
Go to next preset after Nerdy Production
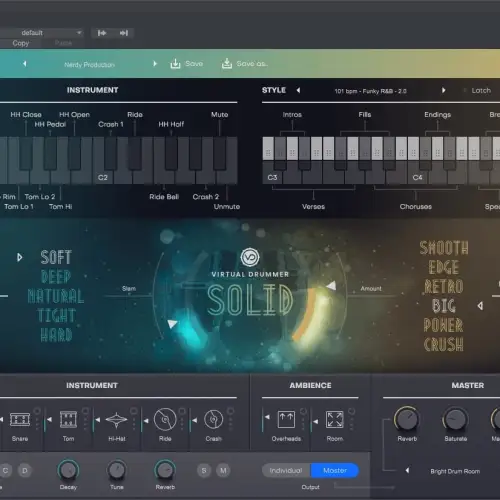pyautogui.click(x=155, y=64)
